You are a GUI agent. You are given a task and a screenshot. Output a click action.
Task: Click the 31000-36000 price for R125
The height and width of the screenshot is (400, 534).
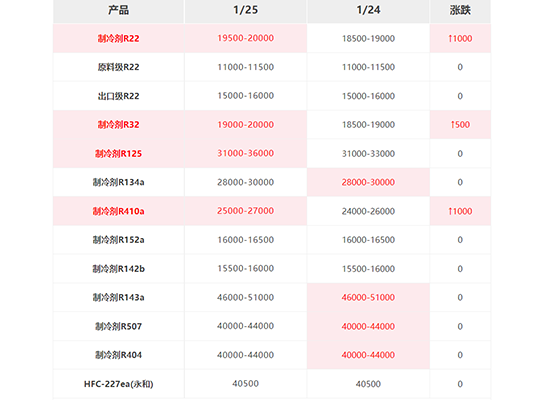[246, 153]
